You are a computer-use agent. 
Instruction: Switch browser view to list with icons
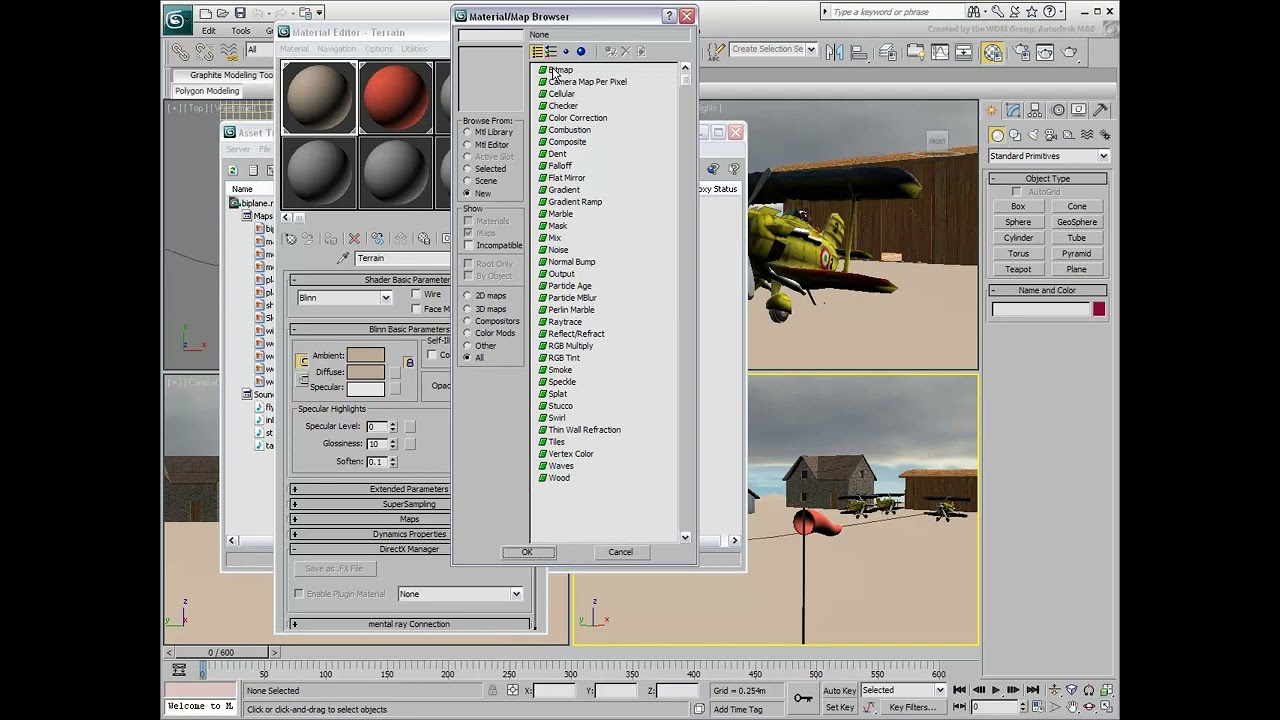click(x=551, y=51)
